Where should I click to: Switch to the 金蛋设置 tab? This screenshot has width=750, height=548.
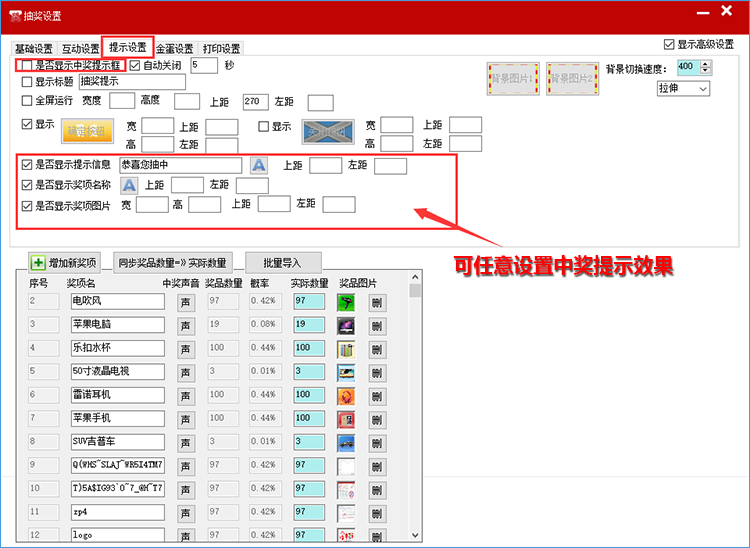click(174, 48)
